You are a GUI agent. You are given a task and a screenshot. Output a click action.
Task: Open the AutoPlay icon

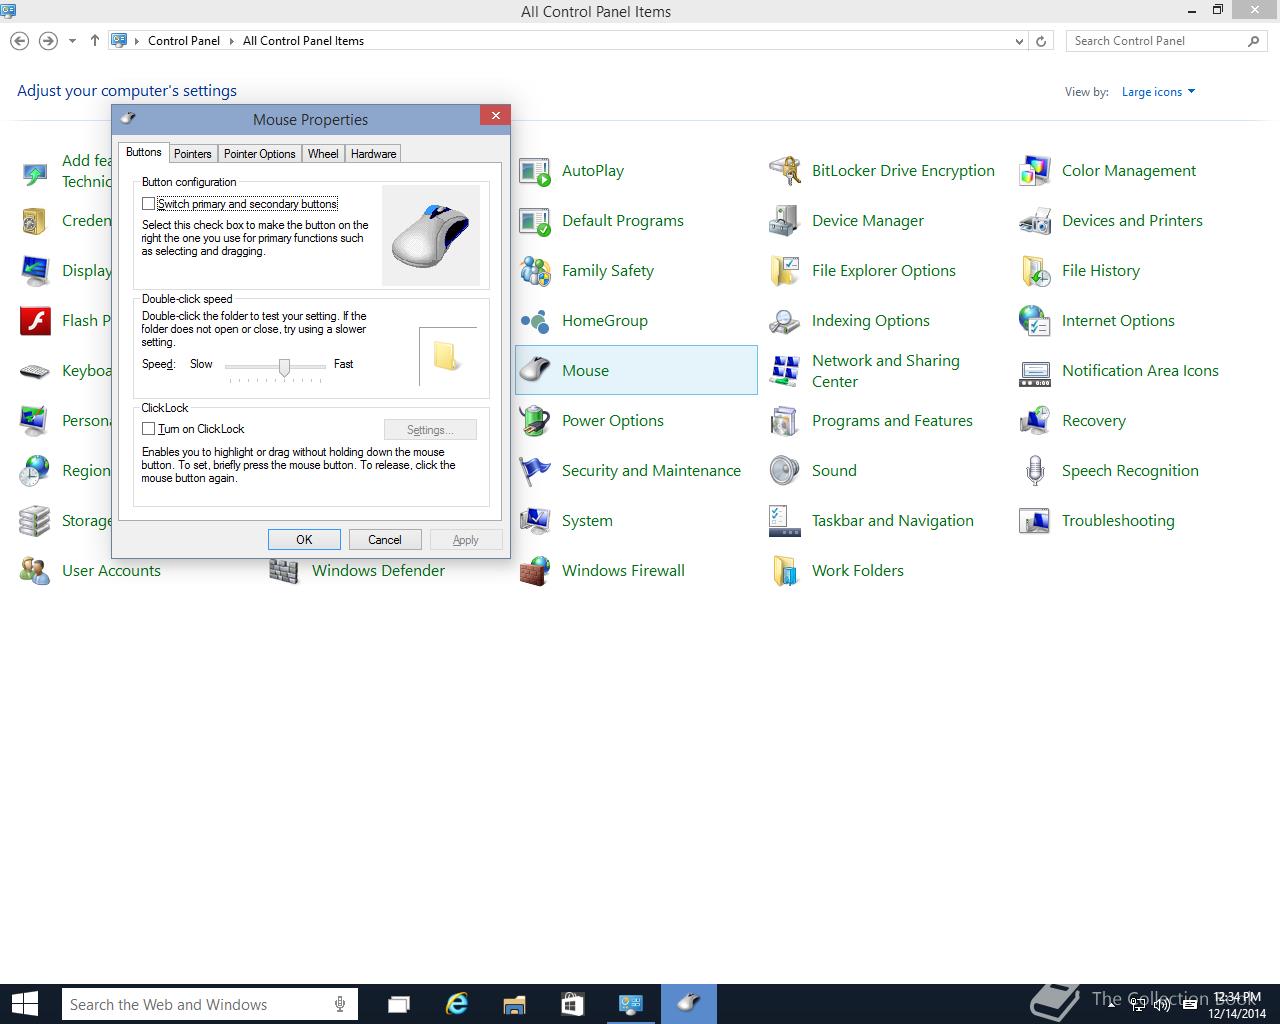(535, 171)
